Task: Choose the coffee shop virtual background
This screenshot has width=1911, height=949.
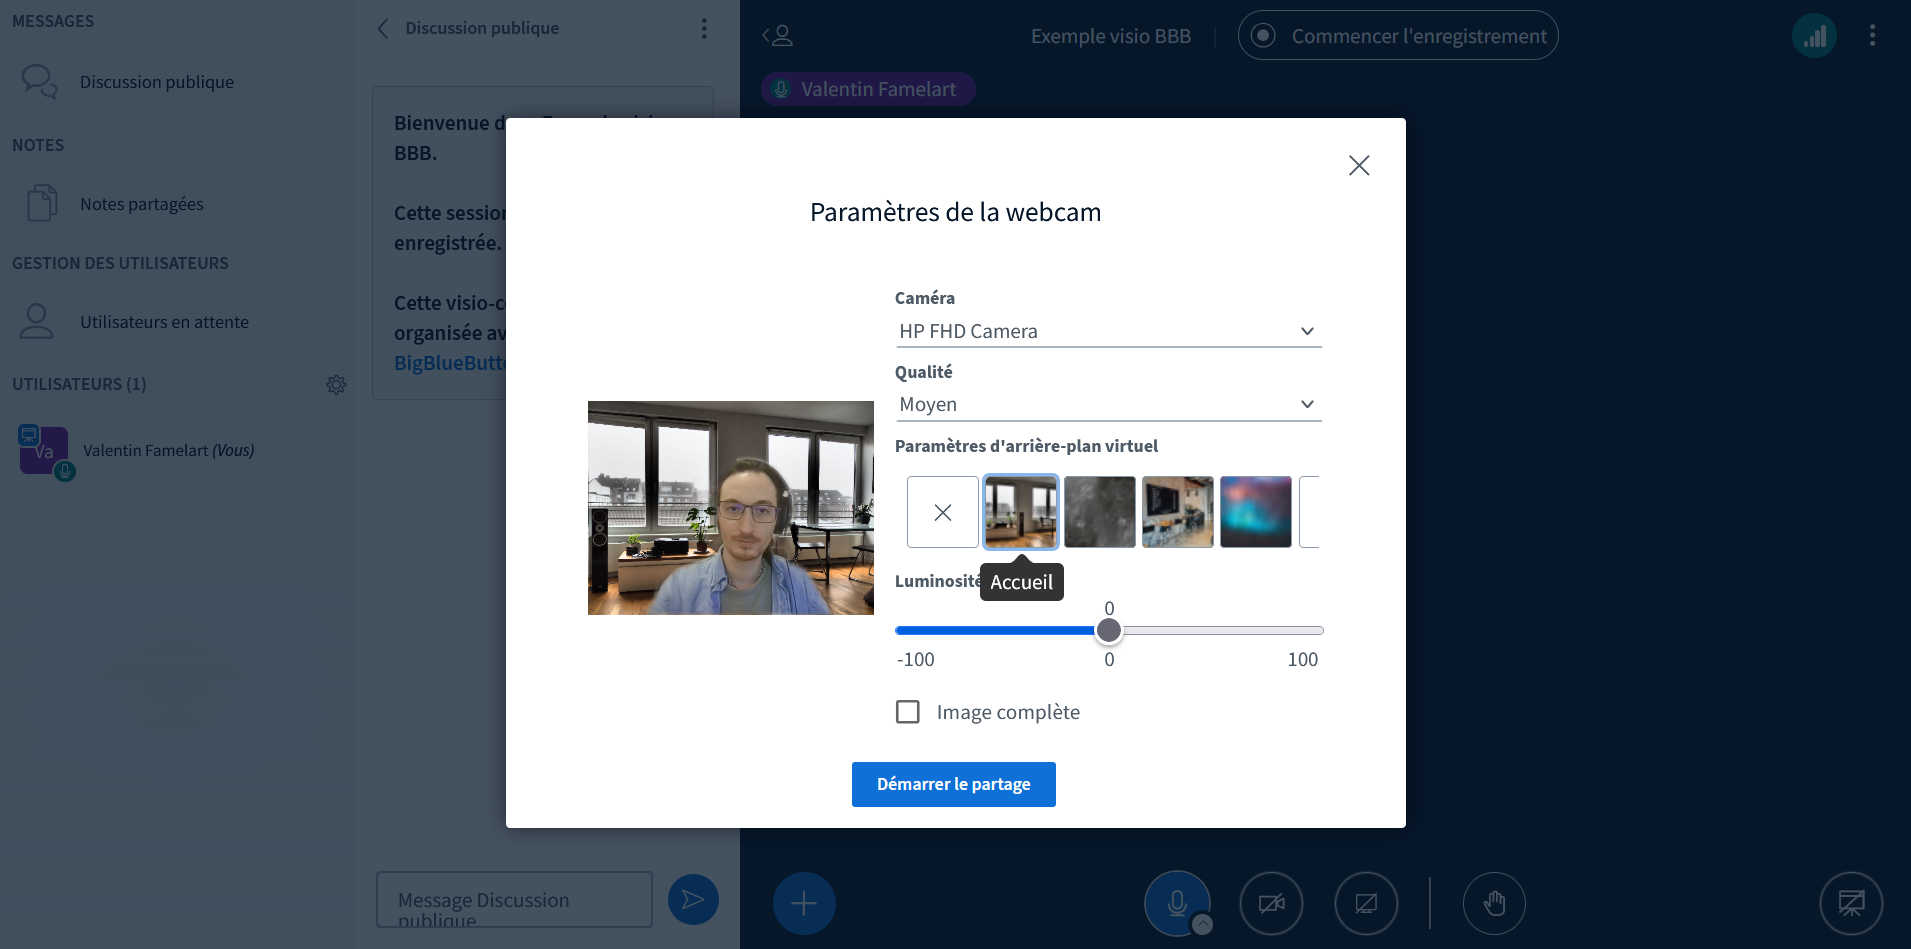Action: tap(1177, 512)
